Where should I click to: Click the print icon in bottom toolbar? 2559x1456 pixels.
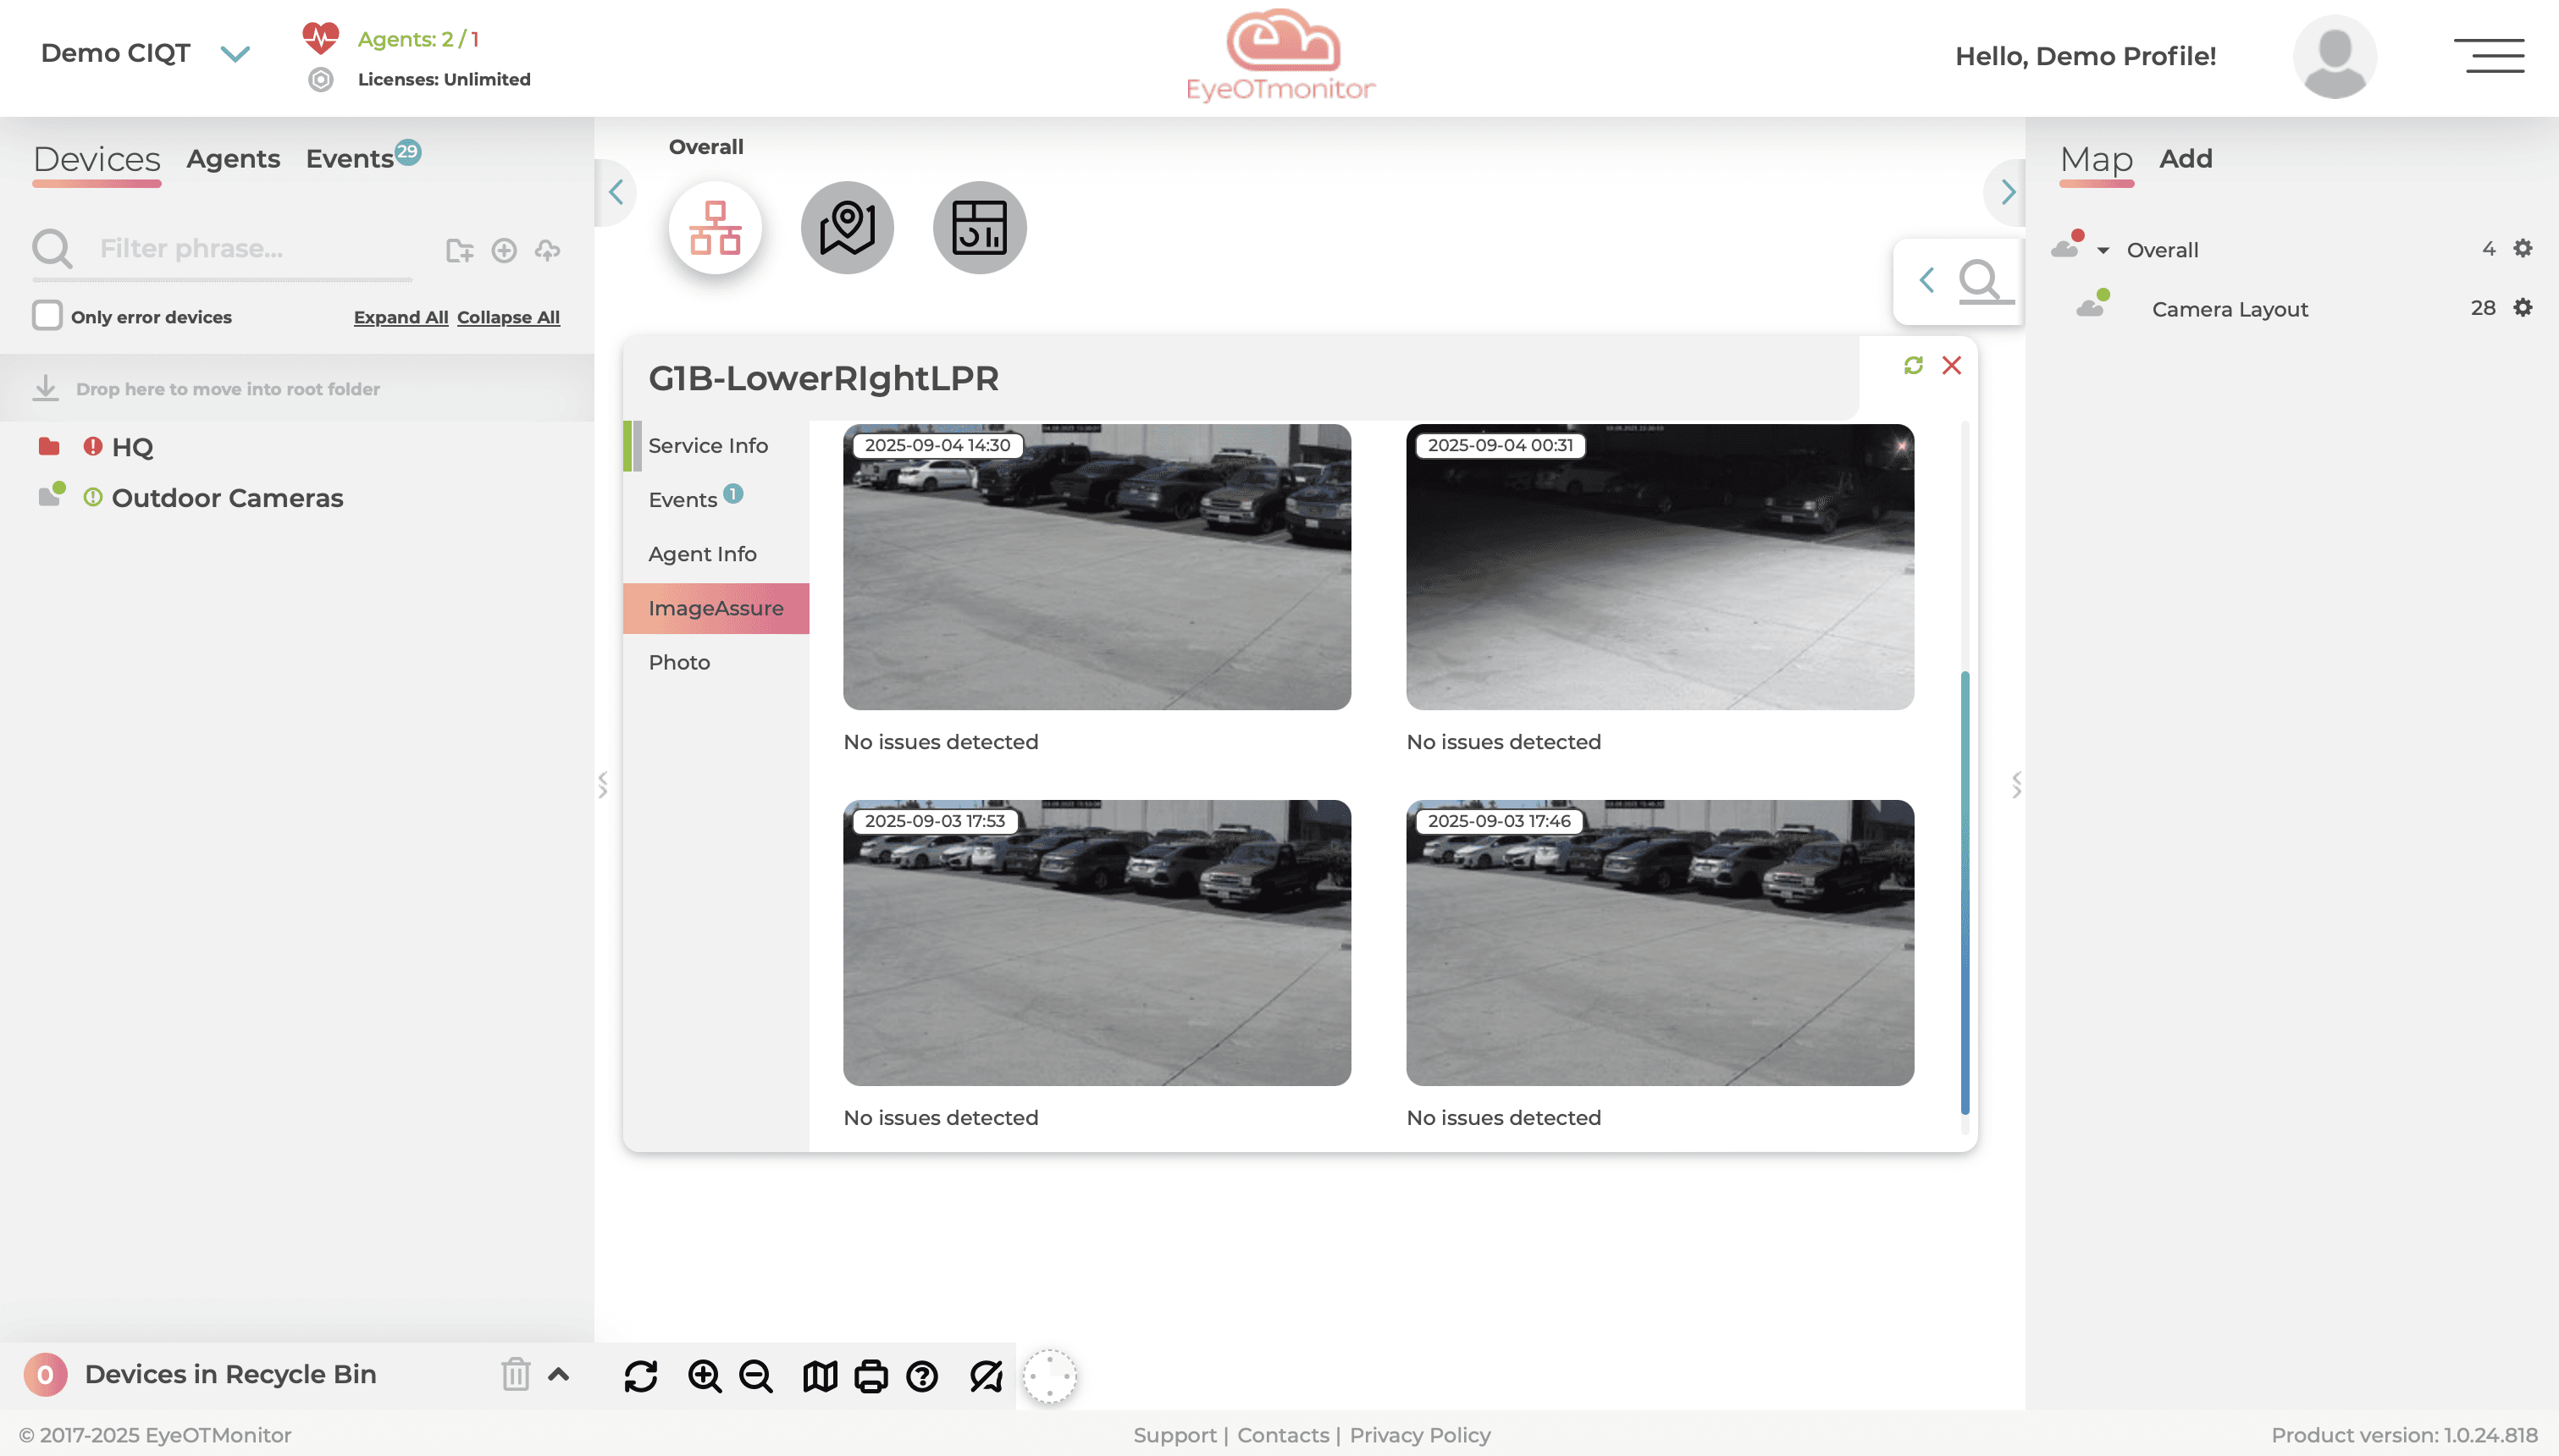(x=871, y=1376)
